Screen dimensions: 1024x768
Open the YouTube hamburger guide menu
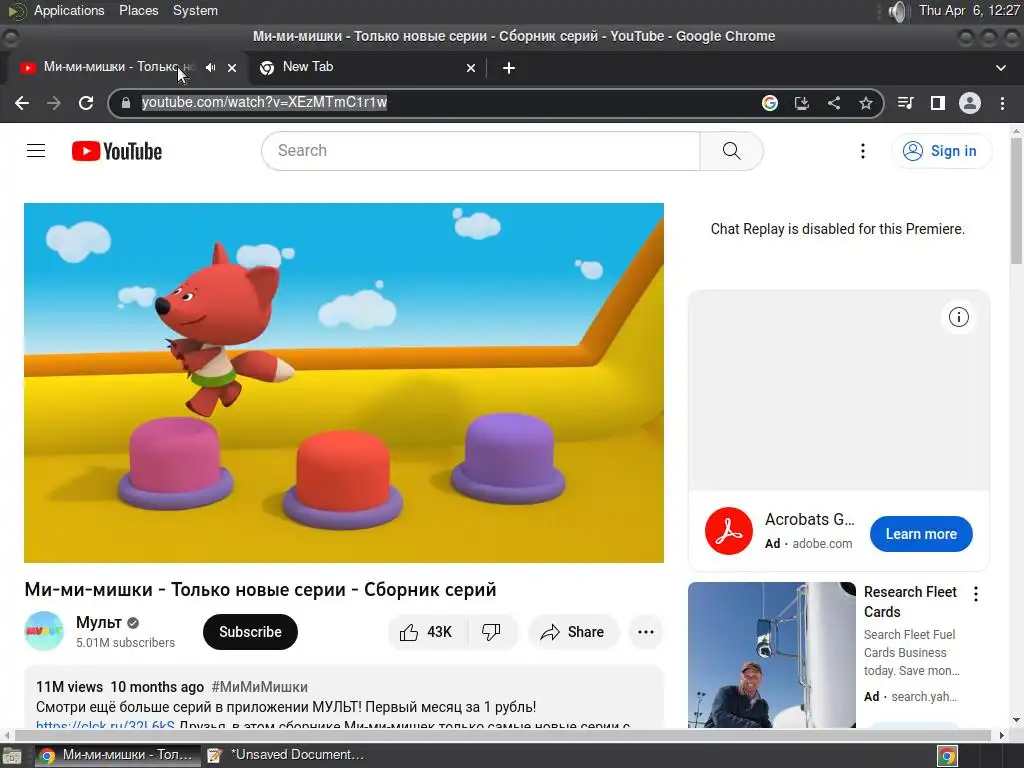(x=36, y=151)
